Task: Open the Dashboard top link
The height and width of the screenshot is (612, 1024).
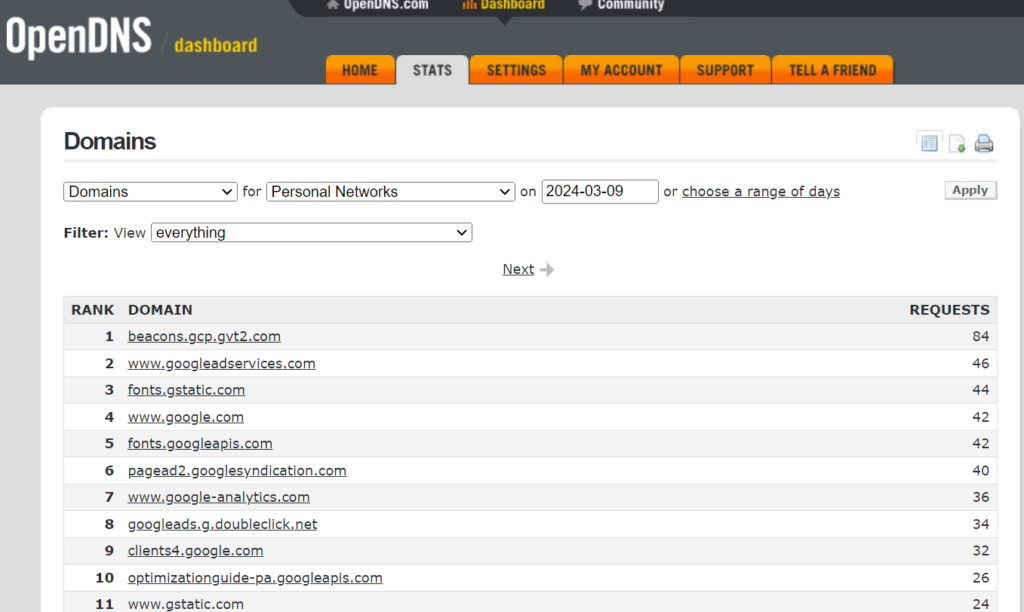Action: coord(504,5)
